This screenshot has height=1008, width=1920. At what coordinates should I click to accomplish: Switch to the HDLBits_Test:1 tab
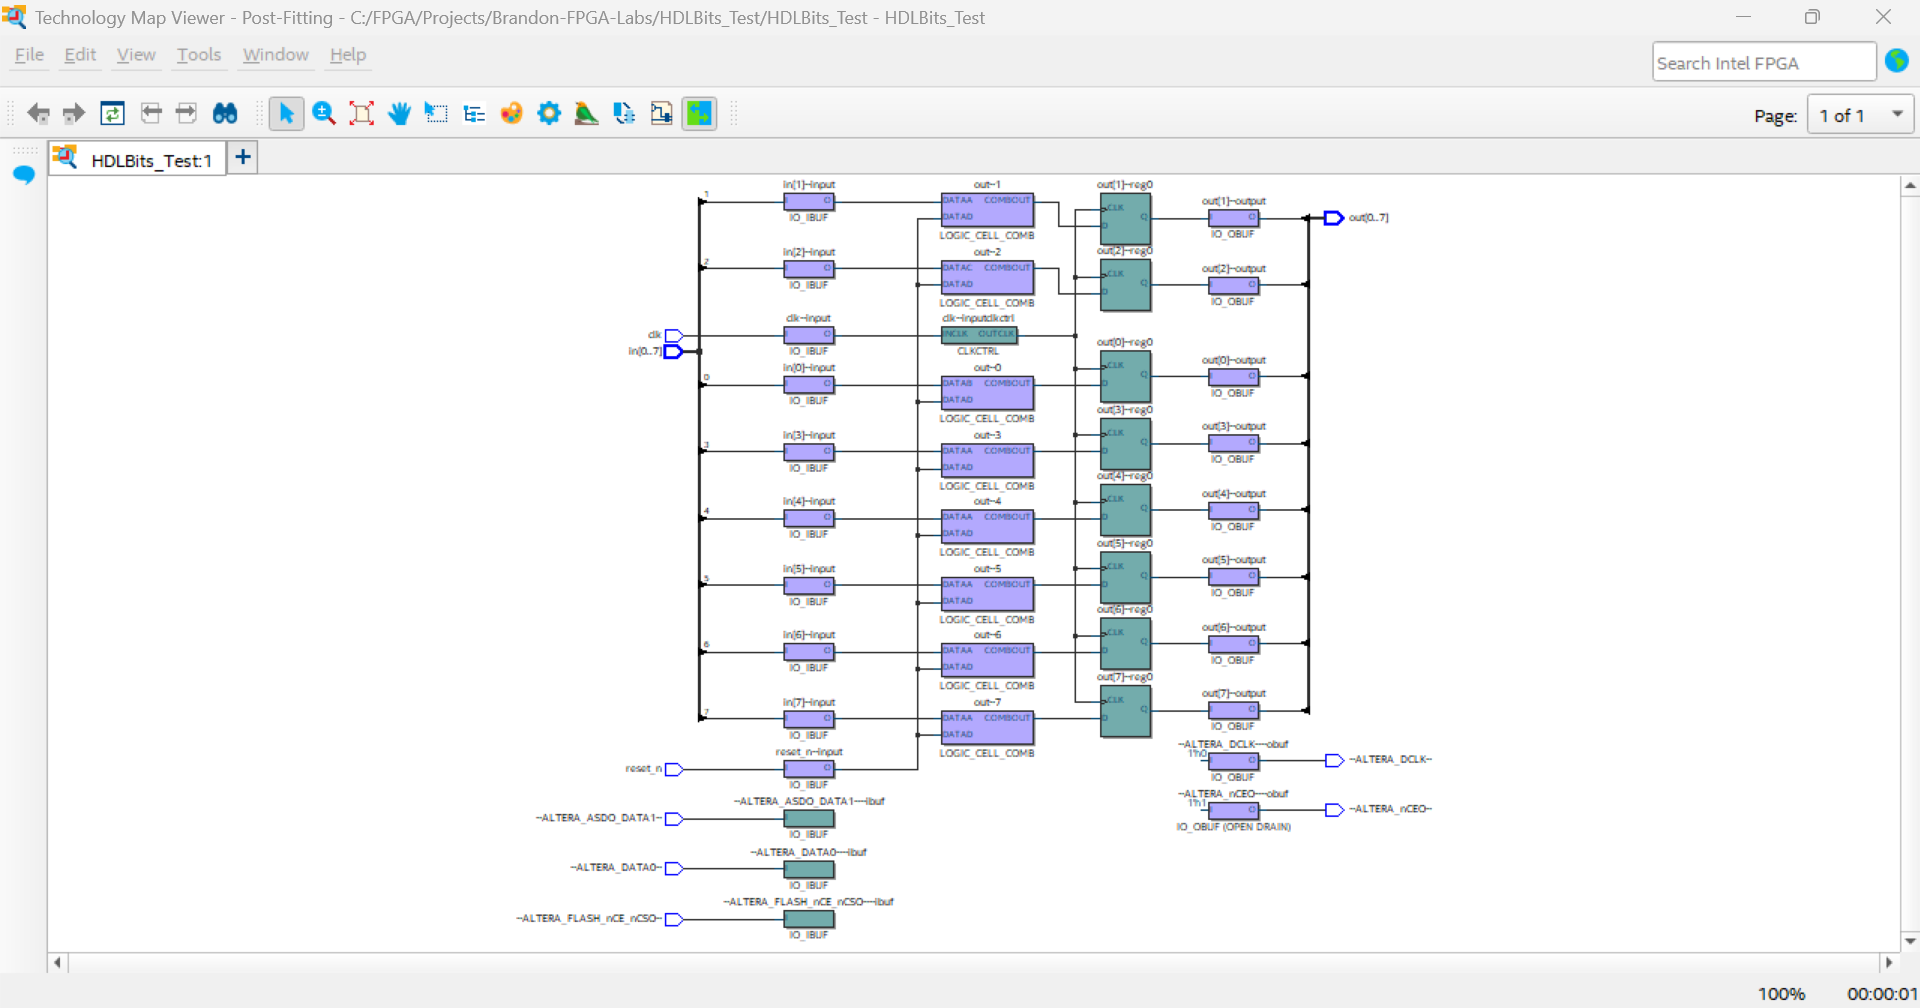(150, 160)
